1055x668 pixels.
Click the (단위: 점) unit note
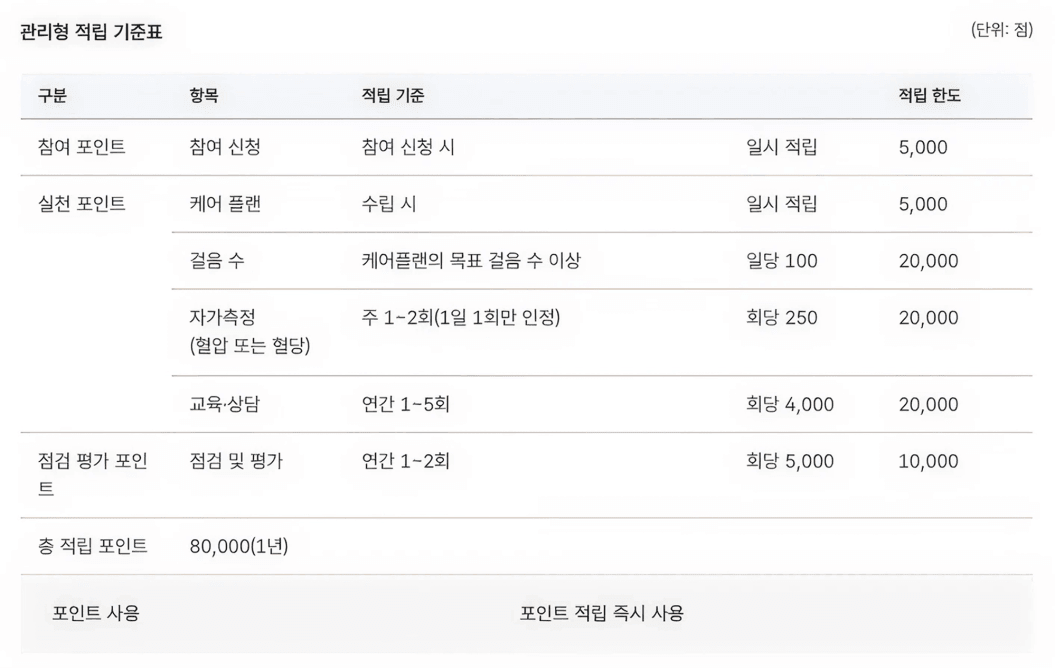pos(1002,31)
